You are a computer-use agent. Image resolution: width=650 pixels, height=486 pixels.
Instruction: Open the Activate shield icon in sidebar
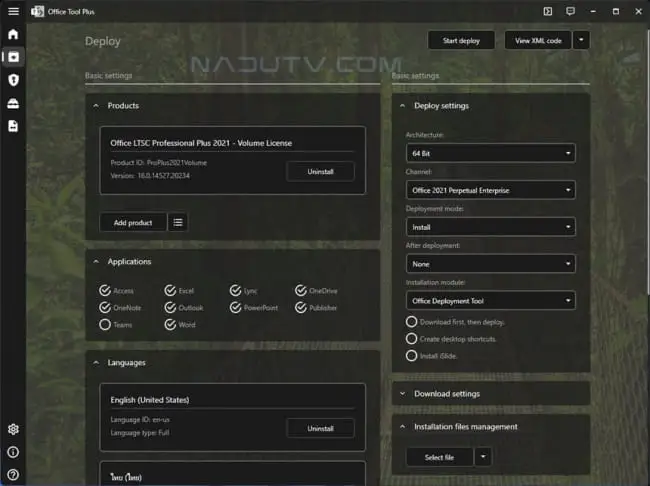pos(13,80)
